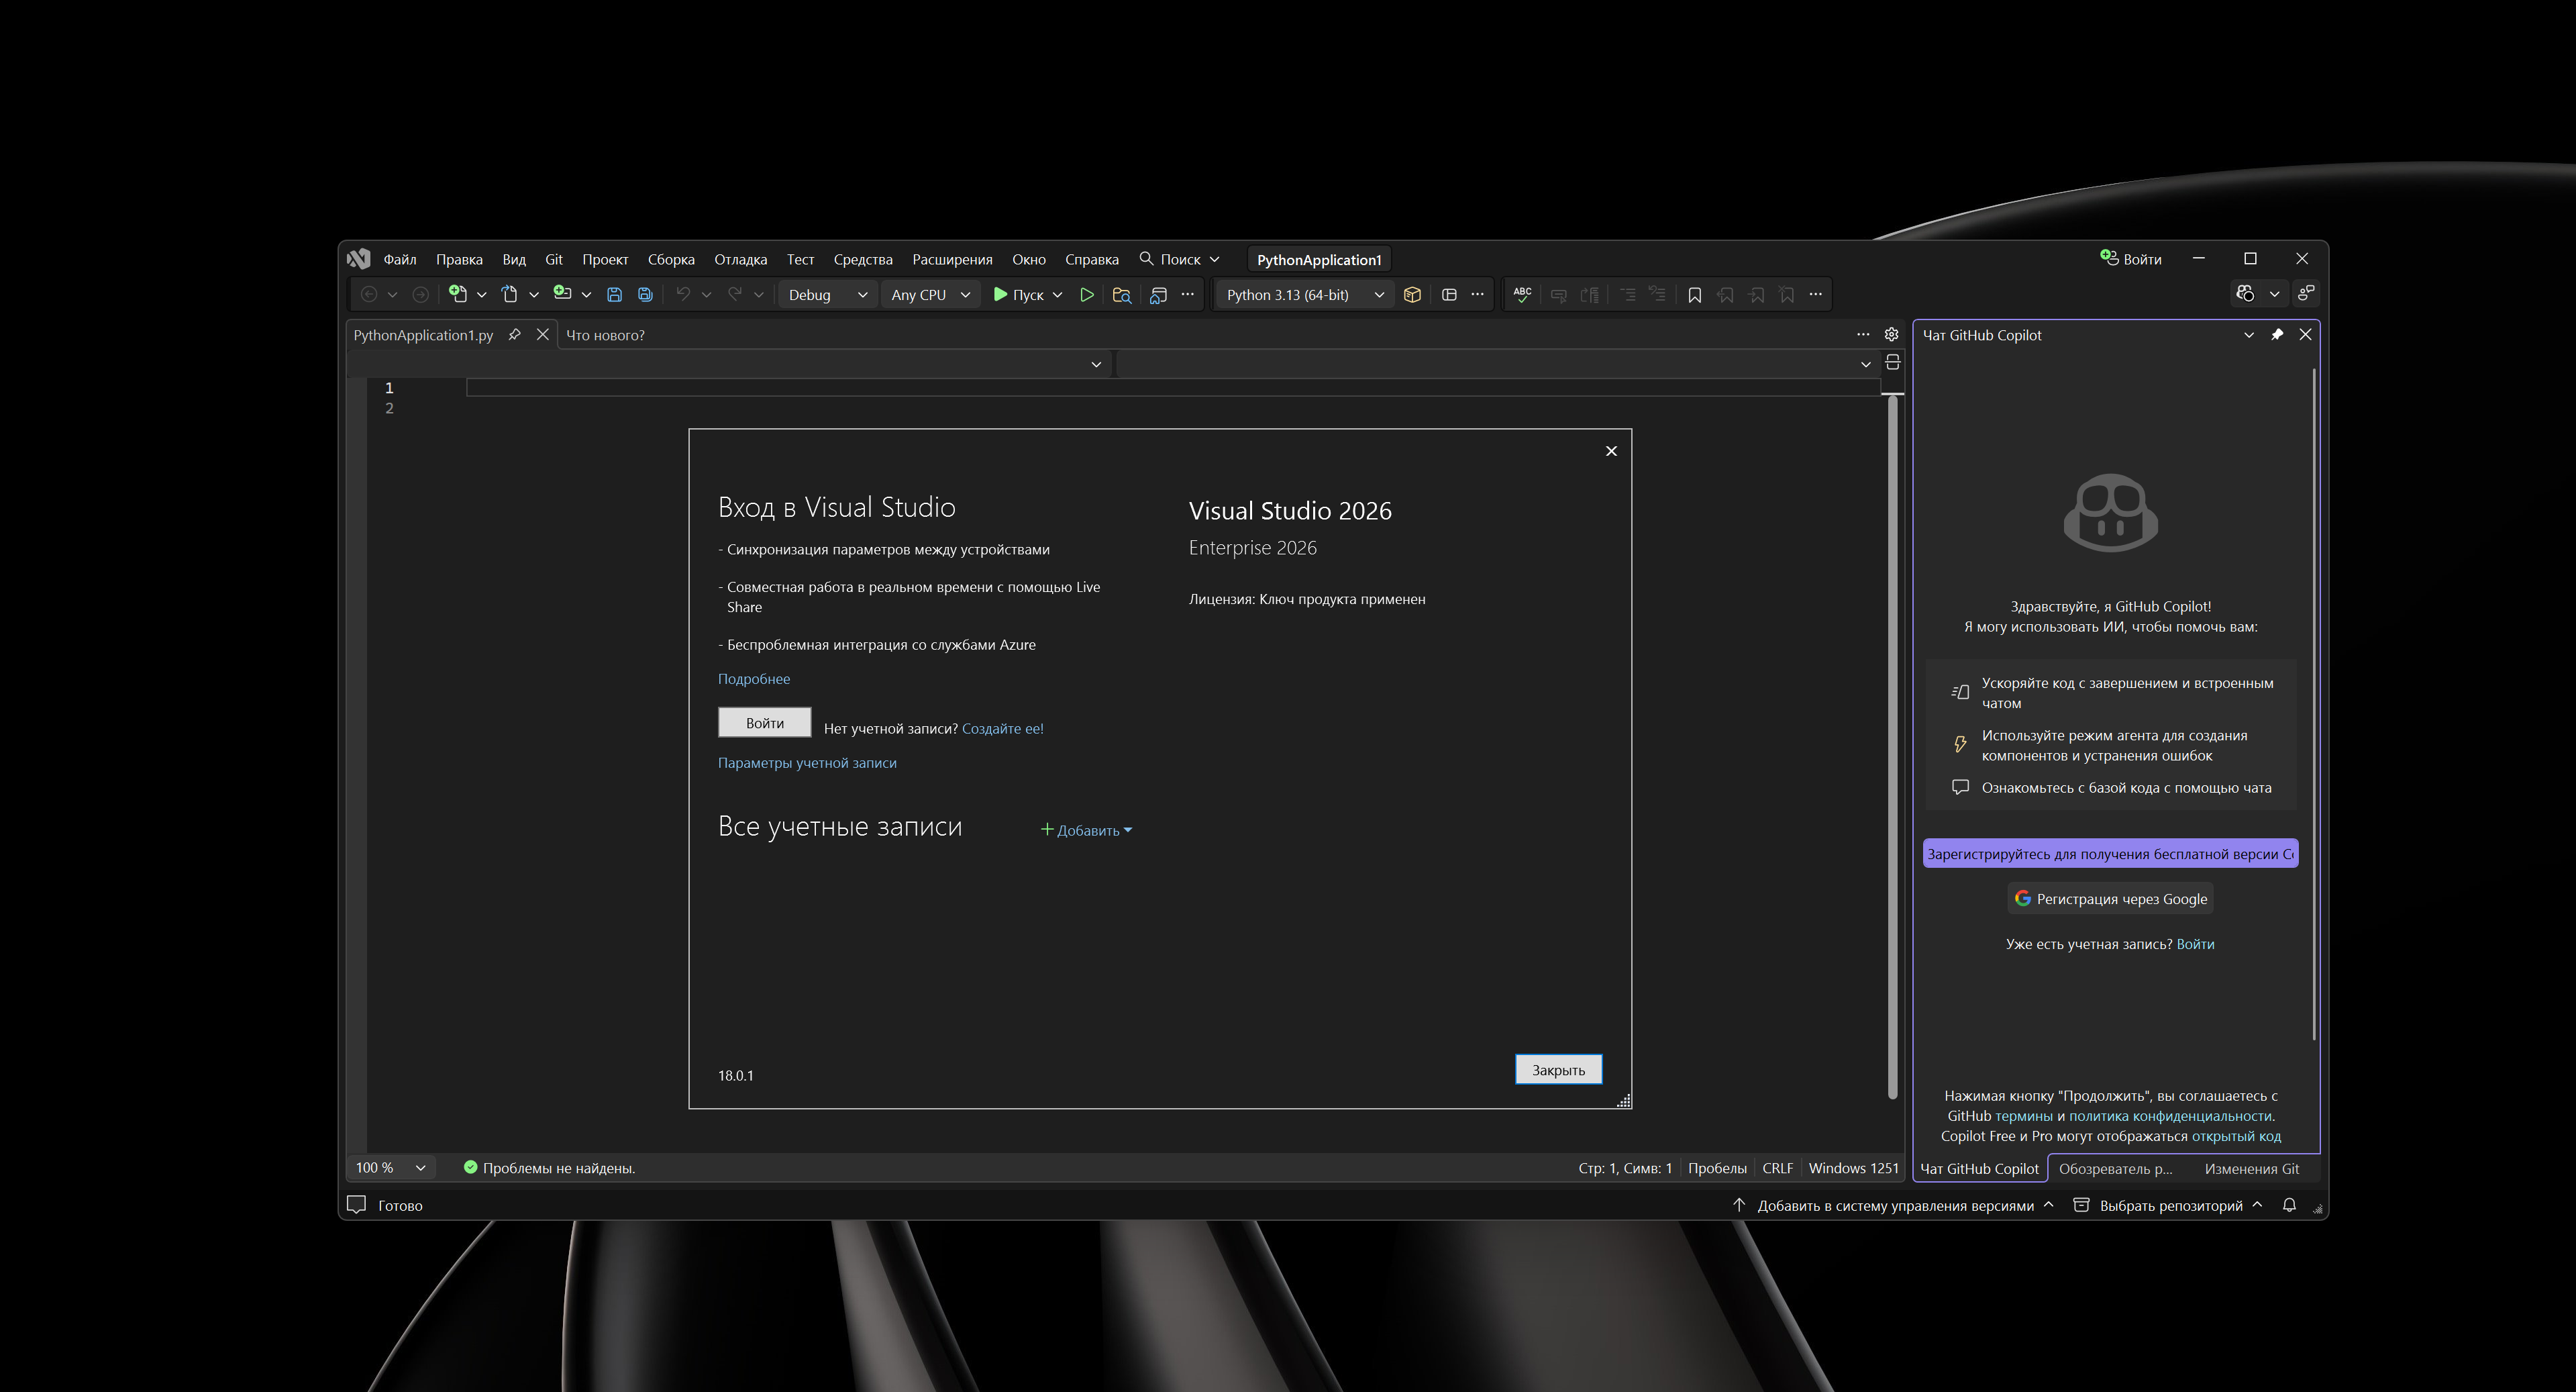Open Python environments package icon
The image size is (2576, 1392).
coord(1412,295)
